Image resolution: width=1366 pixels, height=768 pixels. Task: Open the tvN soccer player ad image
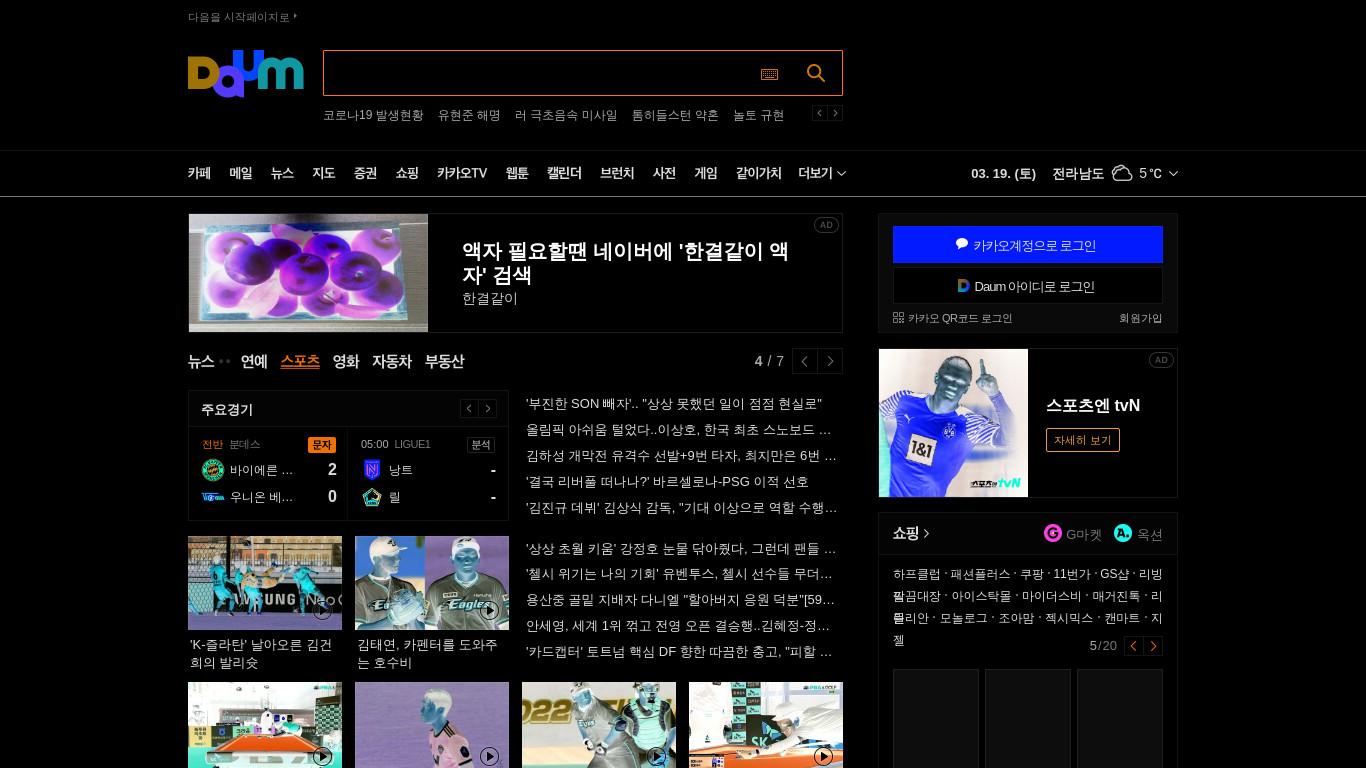tap(953, 423)
